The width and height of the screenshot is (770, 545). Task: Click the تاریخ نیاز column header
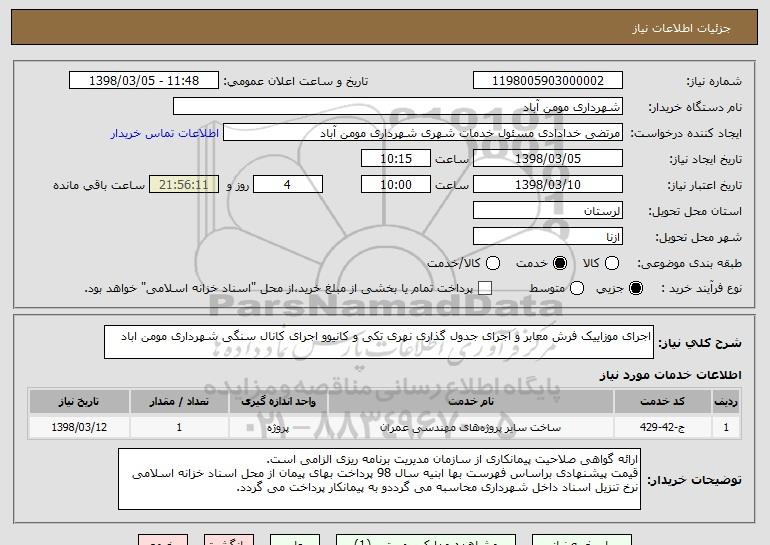point(79,402)
